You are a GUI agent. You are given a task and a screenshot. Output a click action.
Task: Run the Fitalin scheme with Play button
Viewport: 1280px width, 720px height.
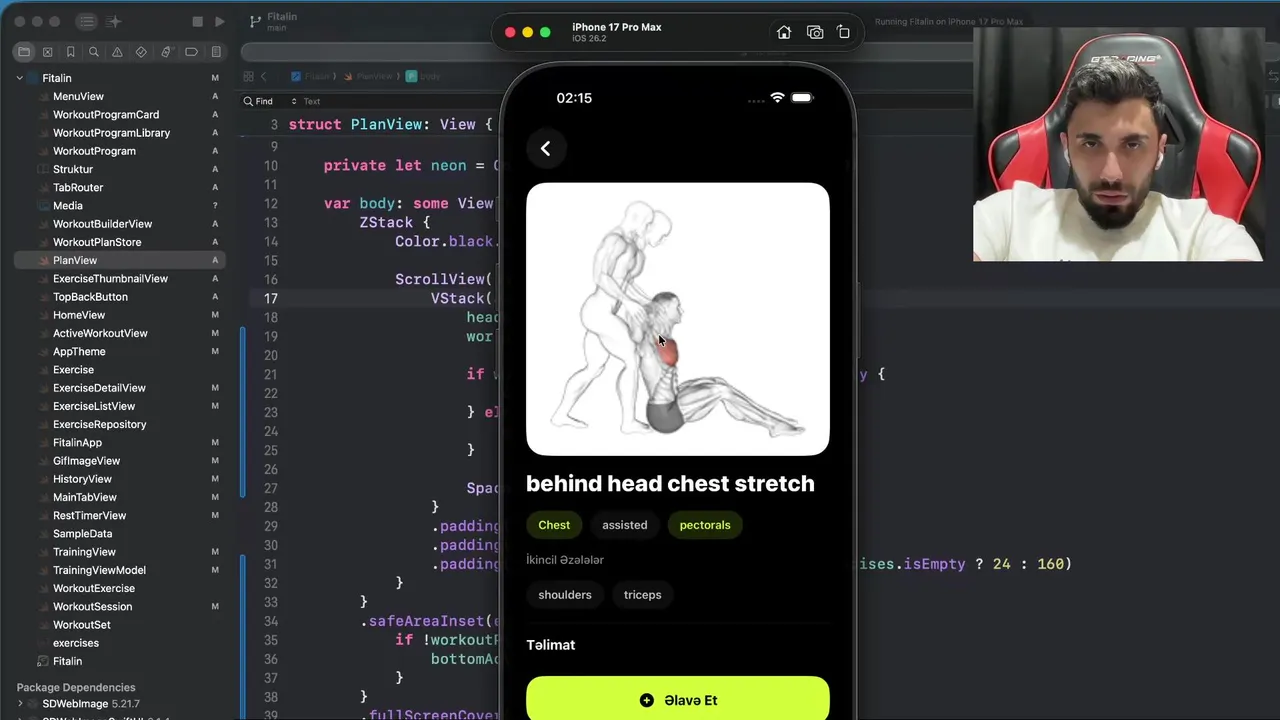pyautogui.click(x=220, y=21)
